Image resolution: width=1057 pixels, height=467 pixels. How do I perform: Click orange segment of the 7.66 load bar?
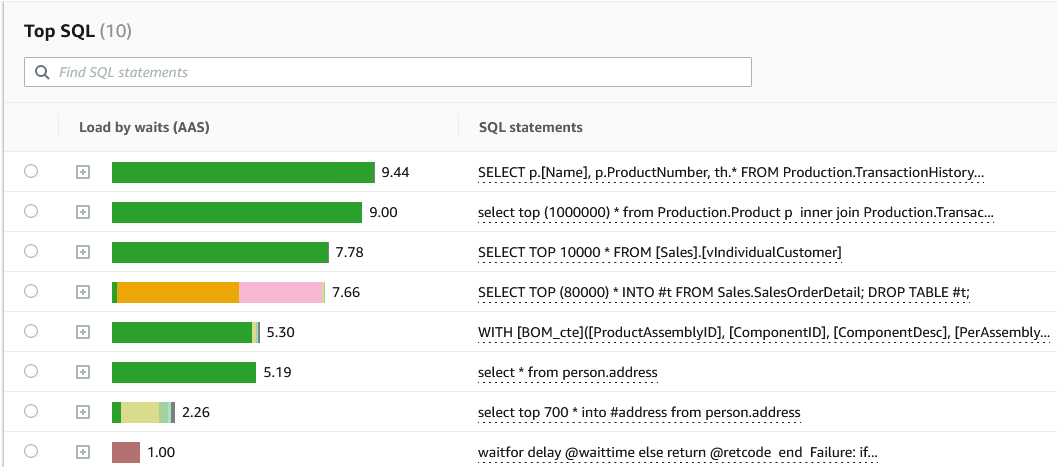(x=178, y=292)
